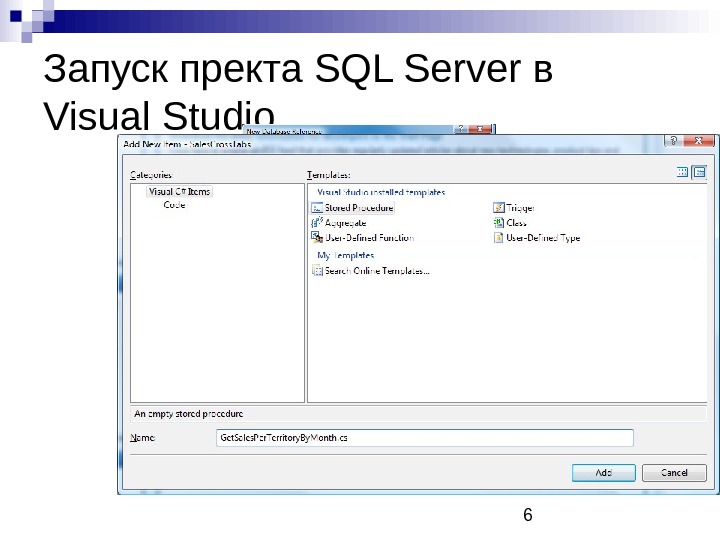Viewport: 720px width, 540px height.
Task: Choose the Aggregate template icon
Action: [317, 223]
